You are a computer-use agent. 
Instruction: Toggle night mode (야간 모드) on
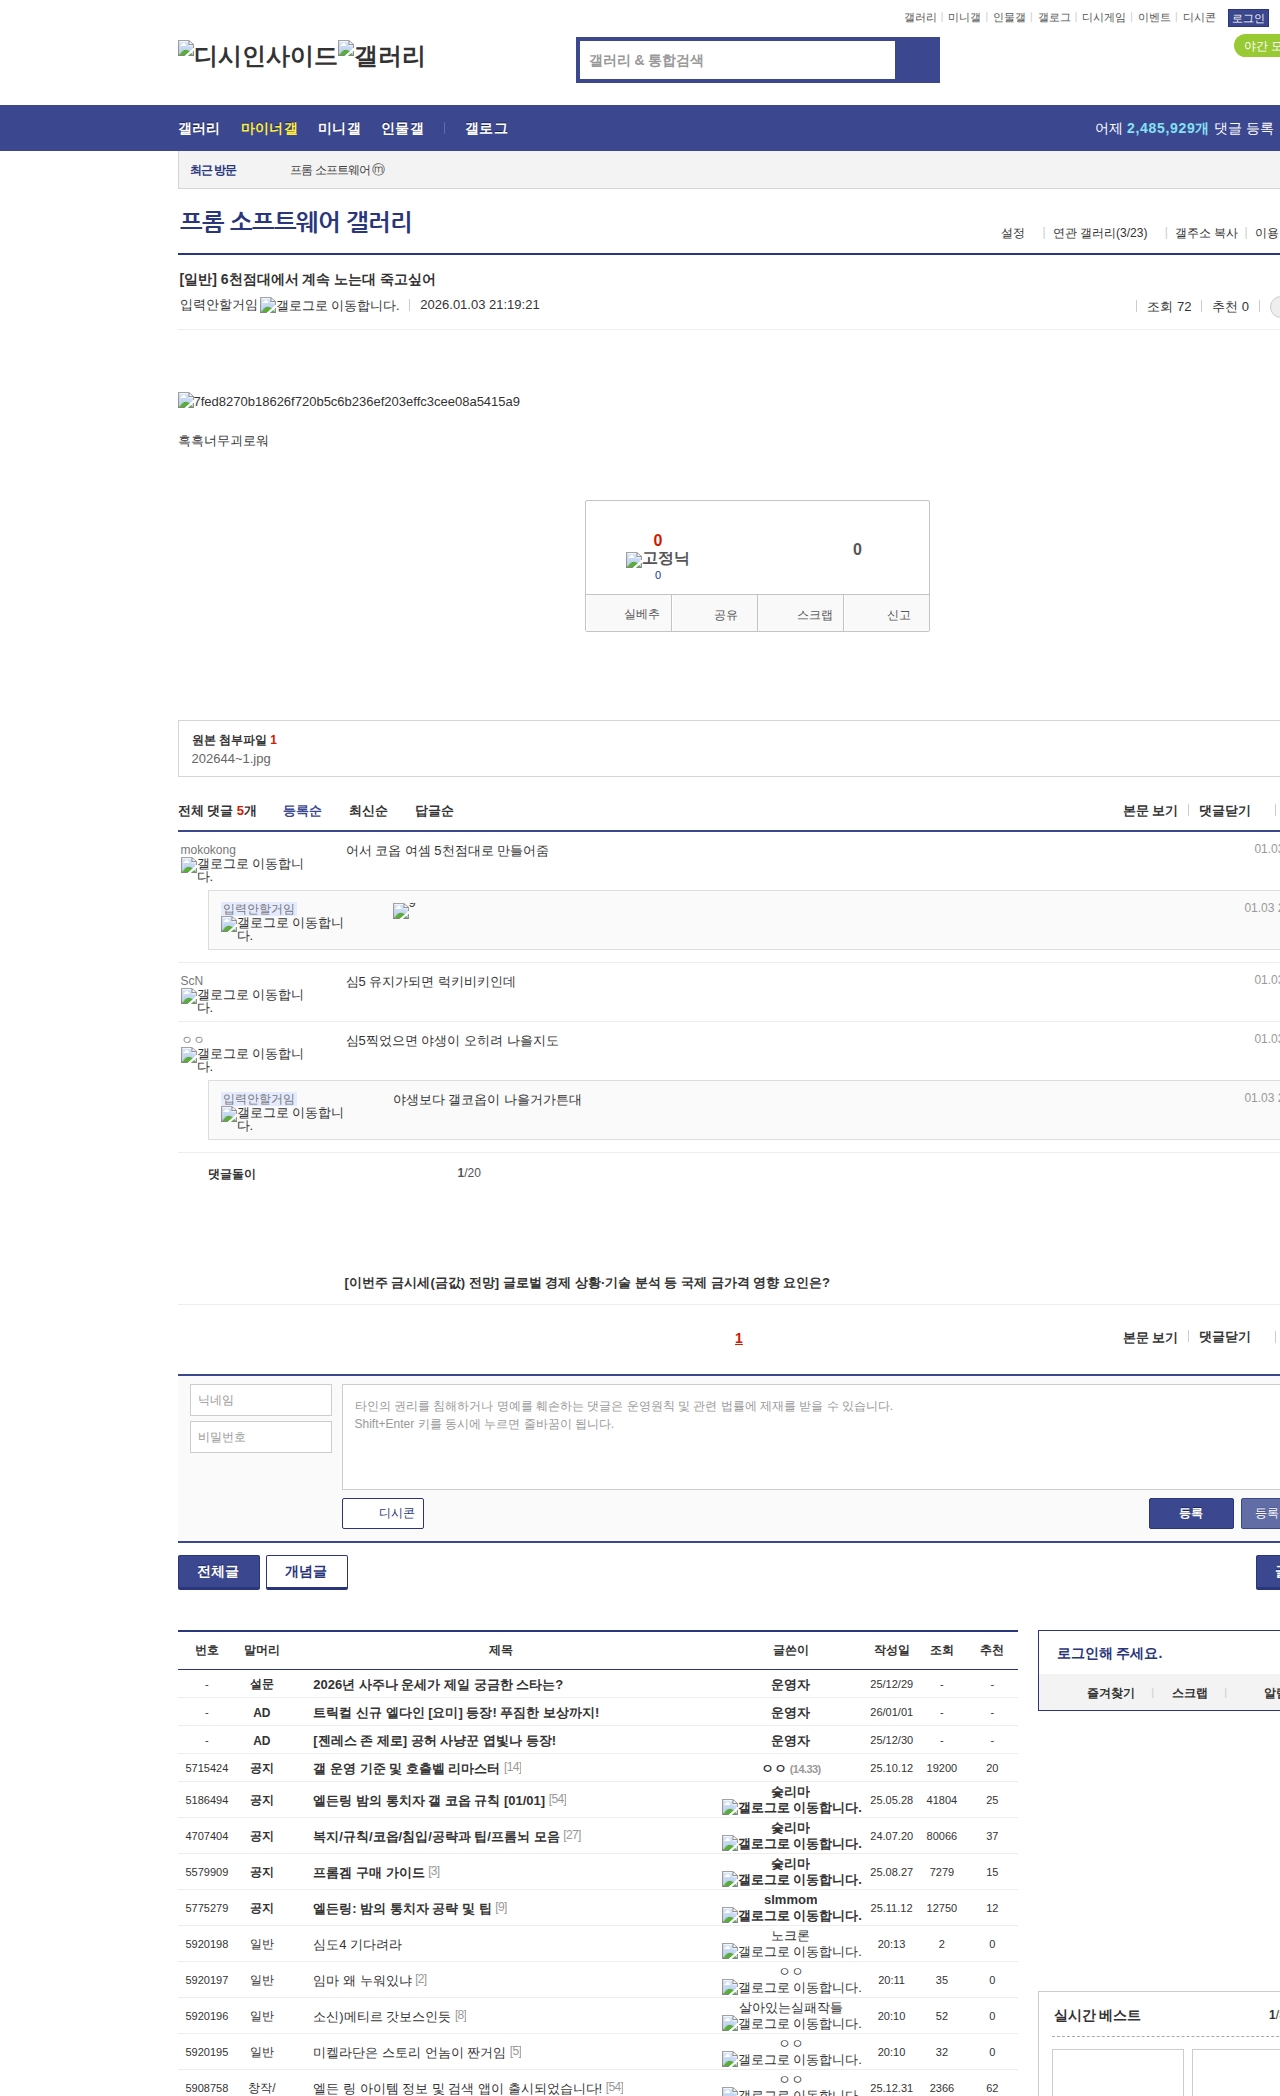pos(1256,46)
